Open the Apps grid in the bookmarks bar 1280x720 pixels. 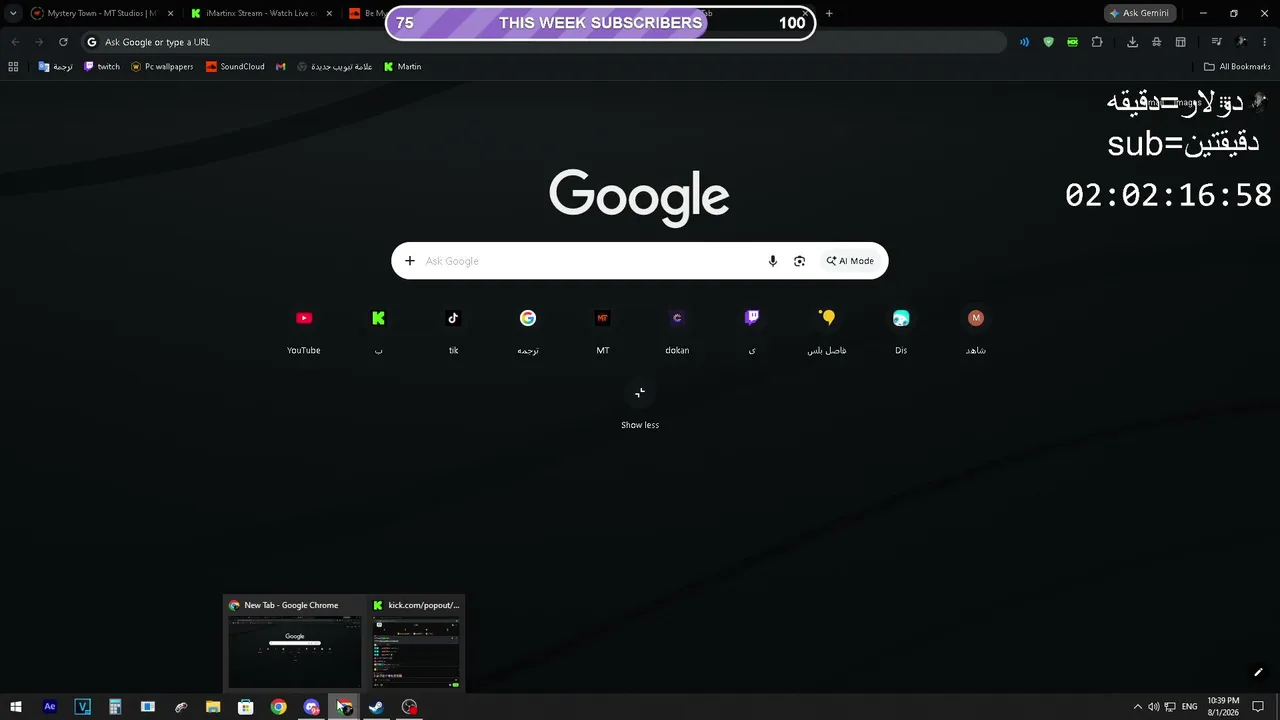point(13,67)
